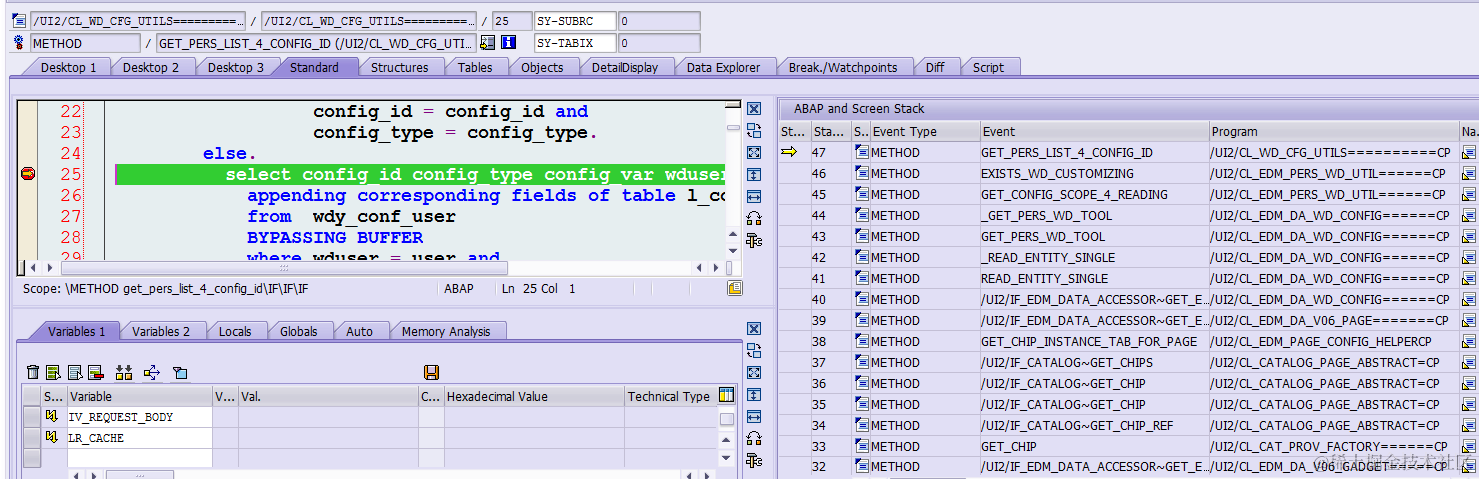The height and width of the screenshot is (479, 1479).
Task: Click the editor status bar clipboard icon
Action: (x=735, y=288)
